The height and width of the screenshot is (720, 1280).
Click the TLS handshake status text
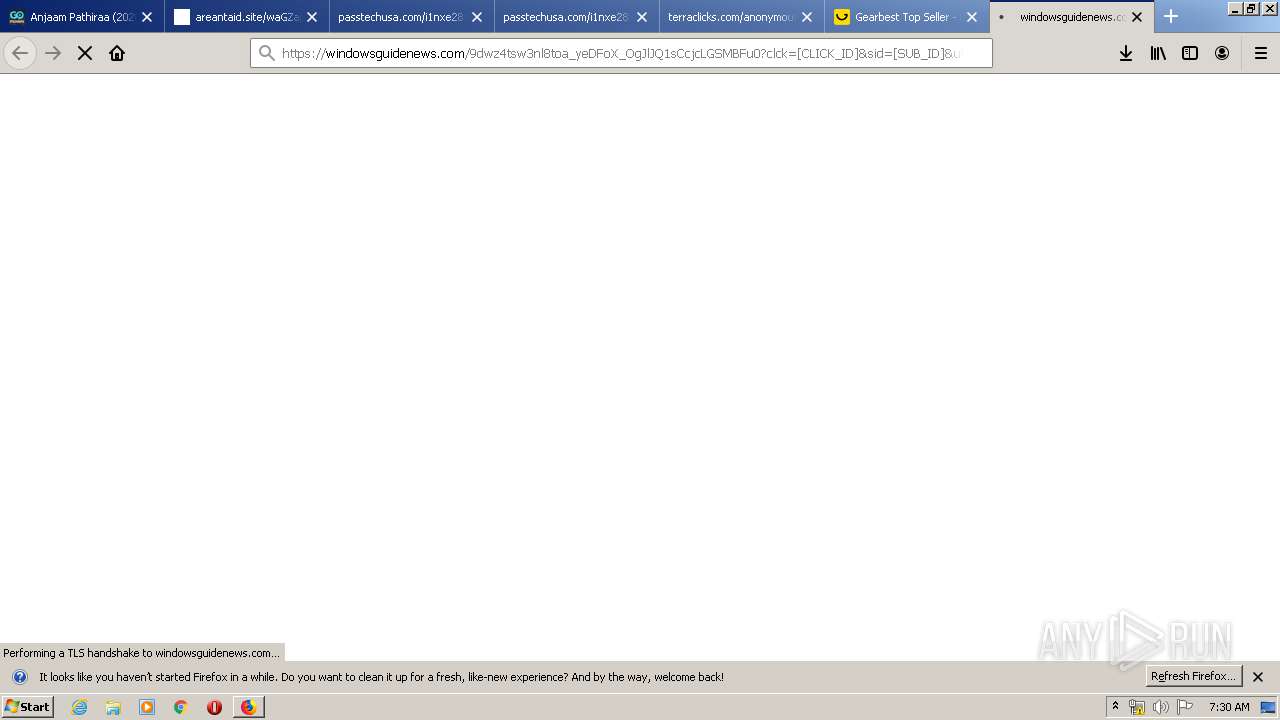(141, 653)
